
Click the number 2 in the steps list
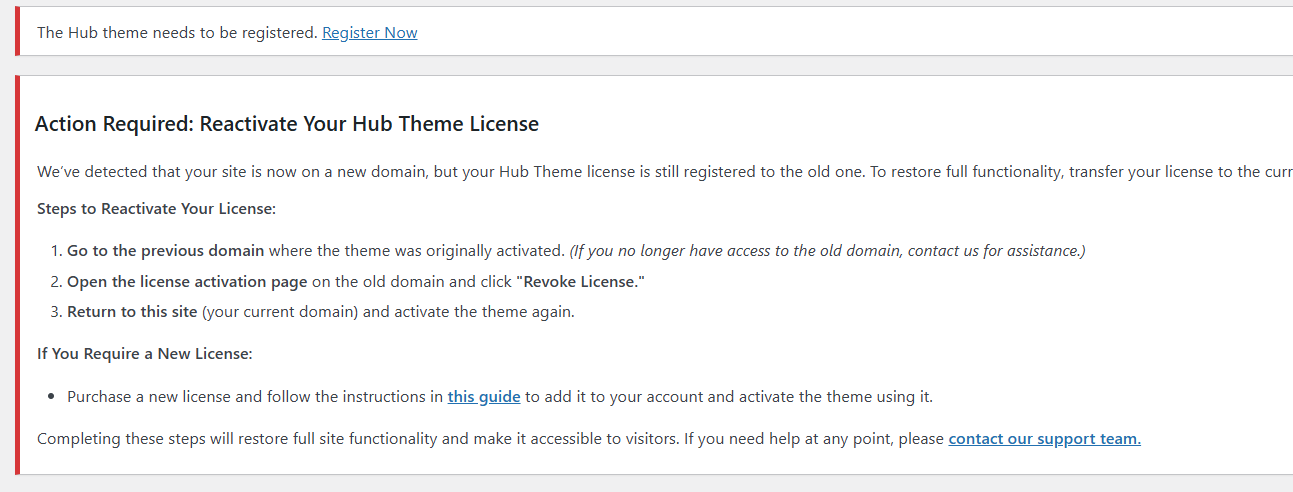55,282
